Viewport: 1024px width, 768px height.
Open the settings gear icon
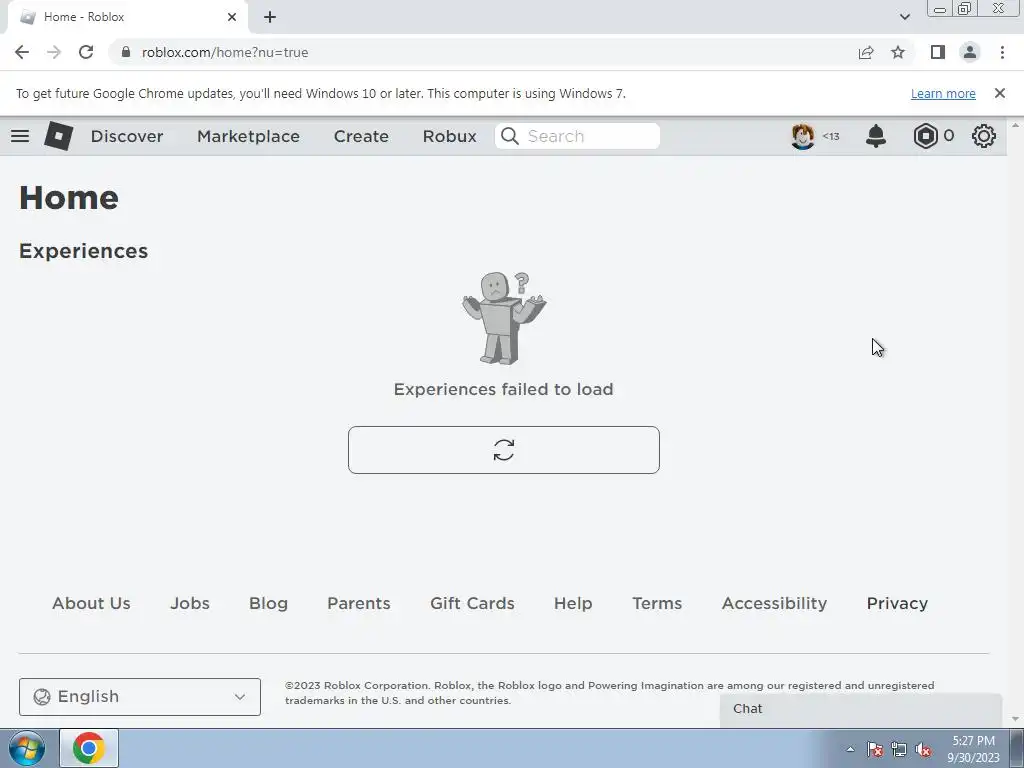[984, 136]
